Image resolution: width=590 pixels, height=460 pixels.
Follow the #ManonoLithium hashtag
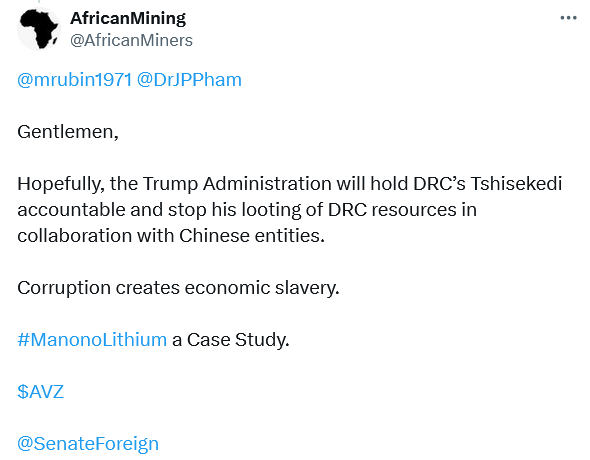(92, 340)
